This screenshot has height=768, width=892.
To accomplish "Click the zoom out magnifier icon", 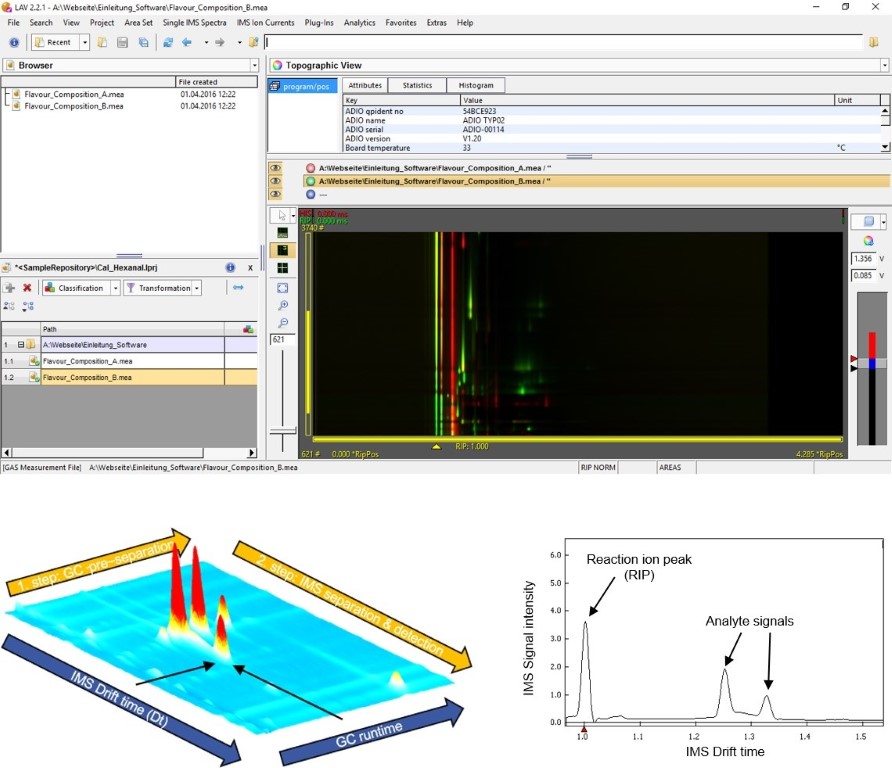I will [x=283, y=323].
